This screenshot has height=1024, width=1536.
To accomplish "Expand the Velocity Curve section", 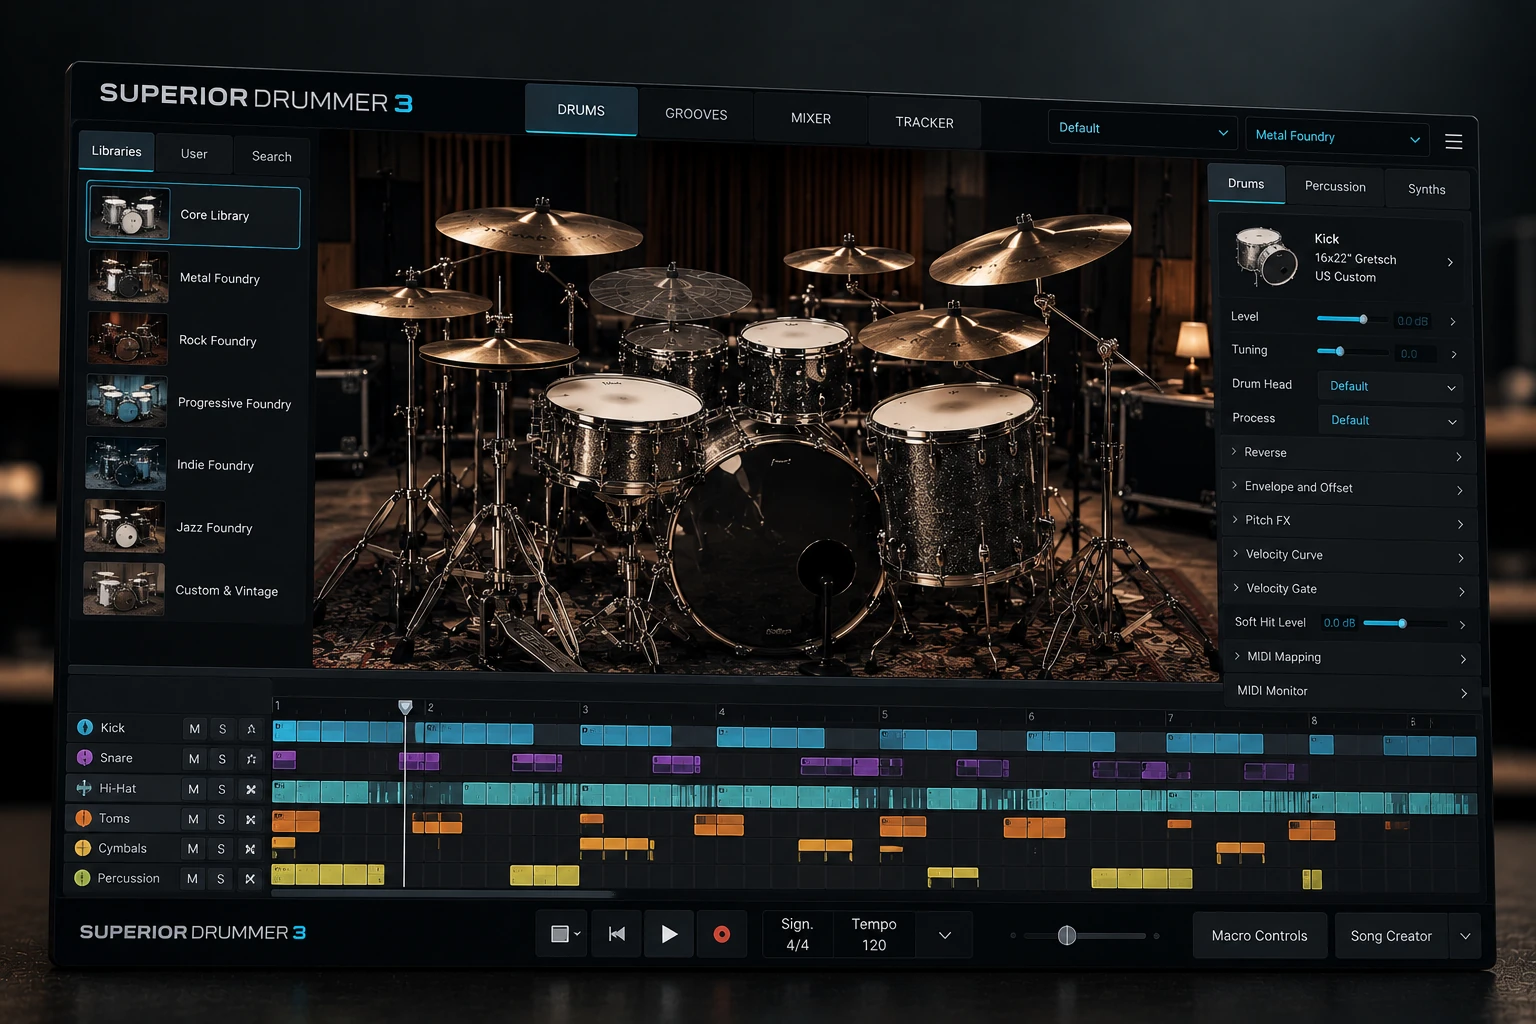I will (1349, 555).
